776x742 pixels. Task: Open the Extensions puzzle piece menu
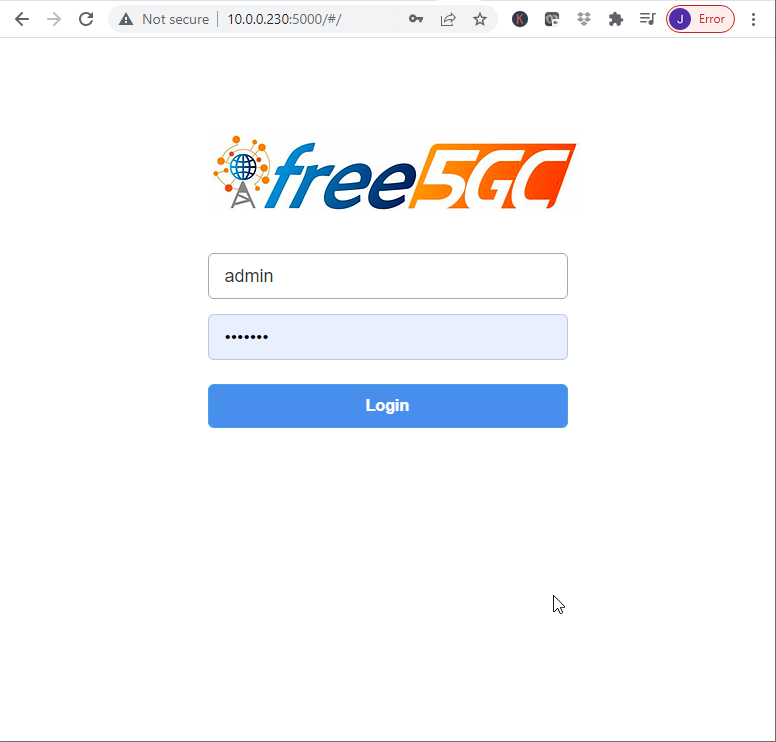pos(616,19)
